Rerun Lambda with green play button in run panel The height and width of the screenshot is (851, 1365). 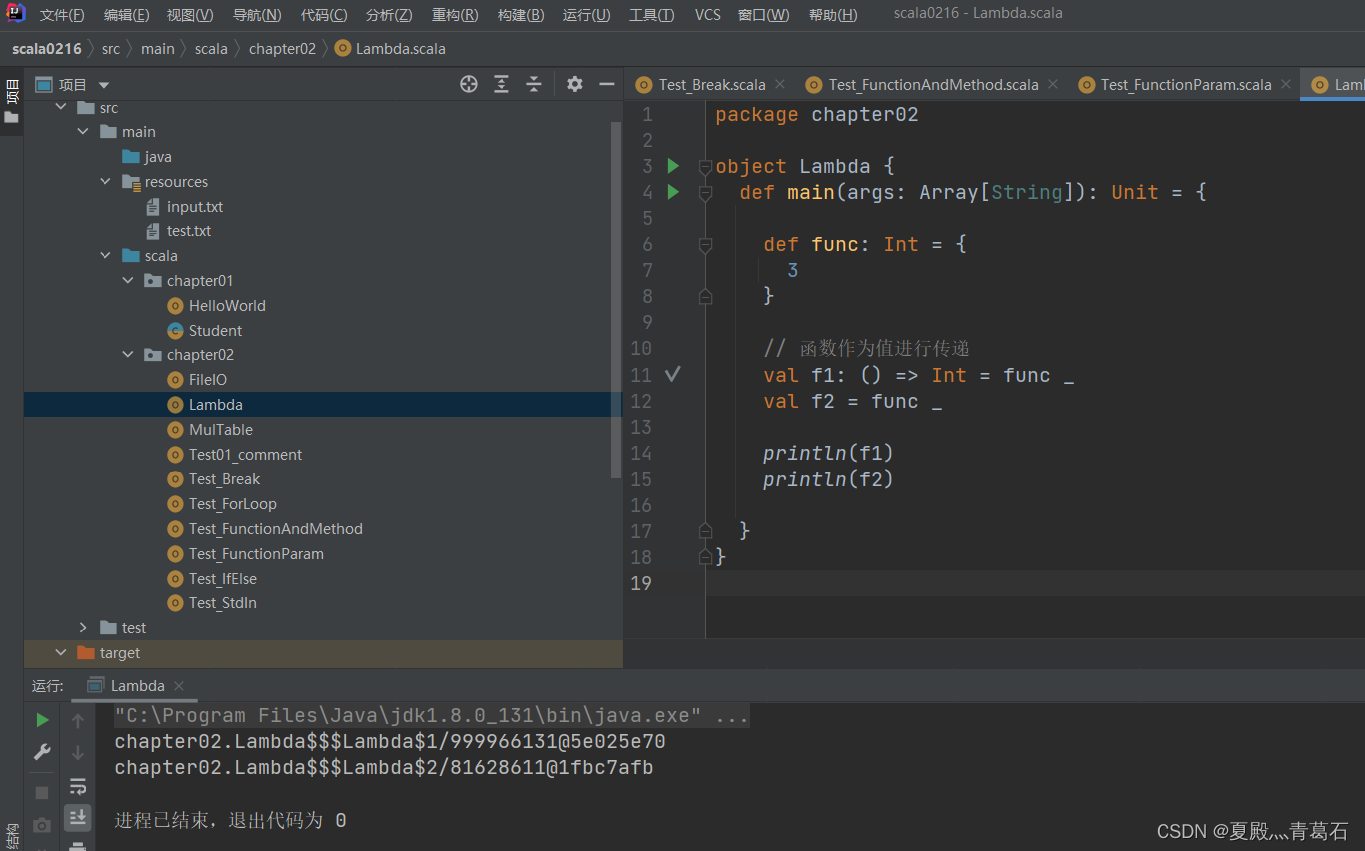click(42, 720)
